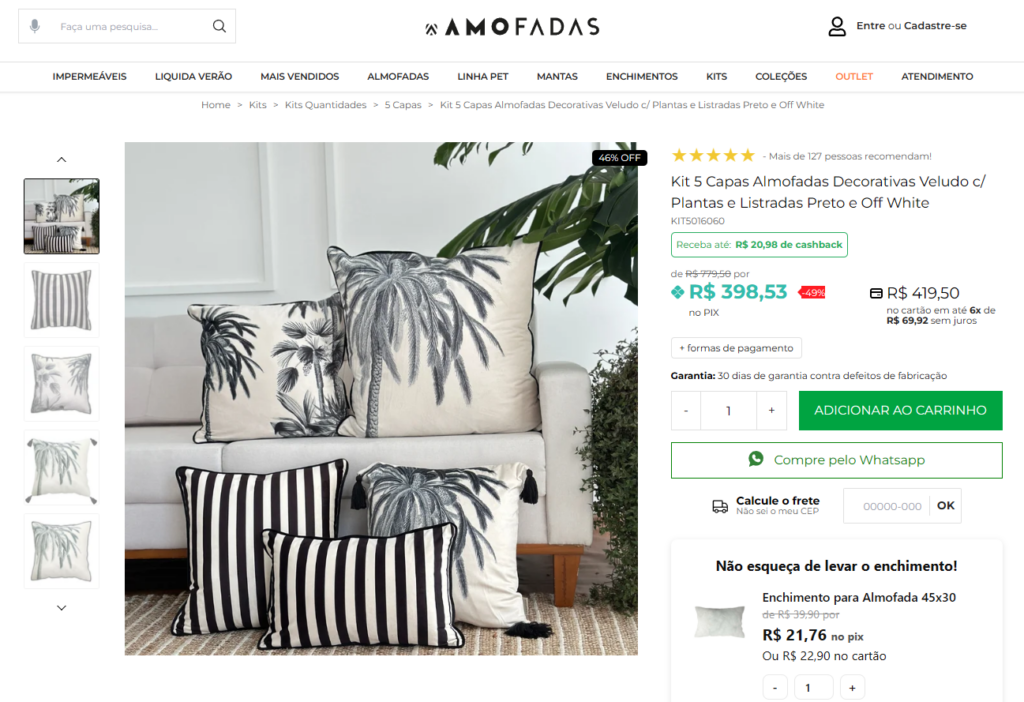Select the striped pillow thumbnail
Image resolution: width=1024 pixels, height=702 pixels.
coord(61,300)
